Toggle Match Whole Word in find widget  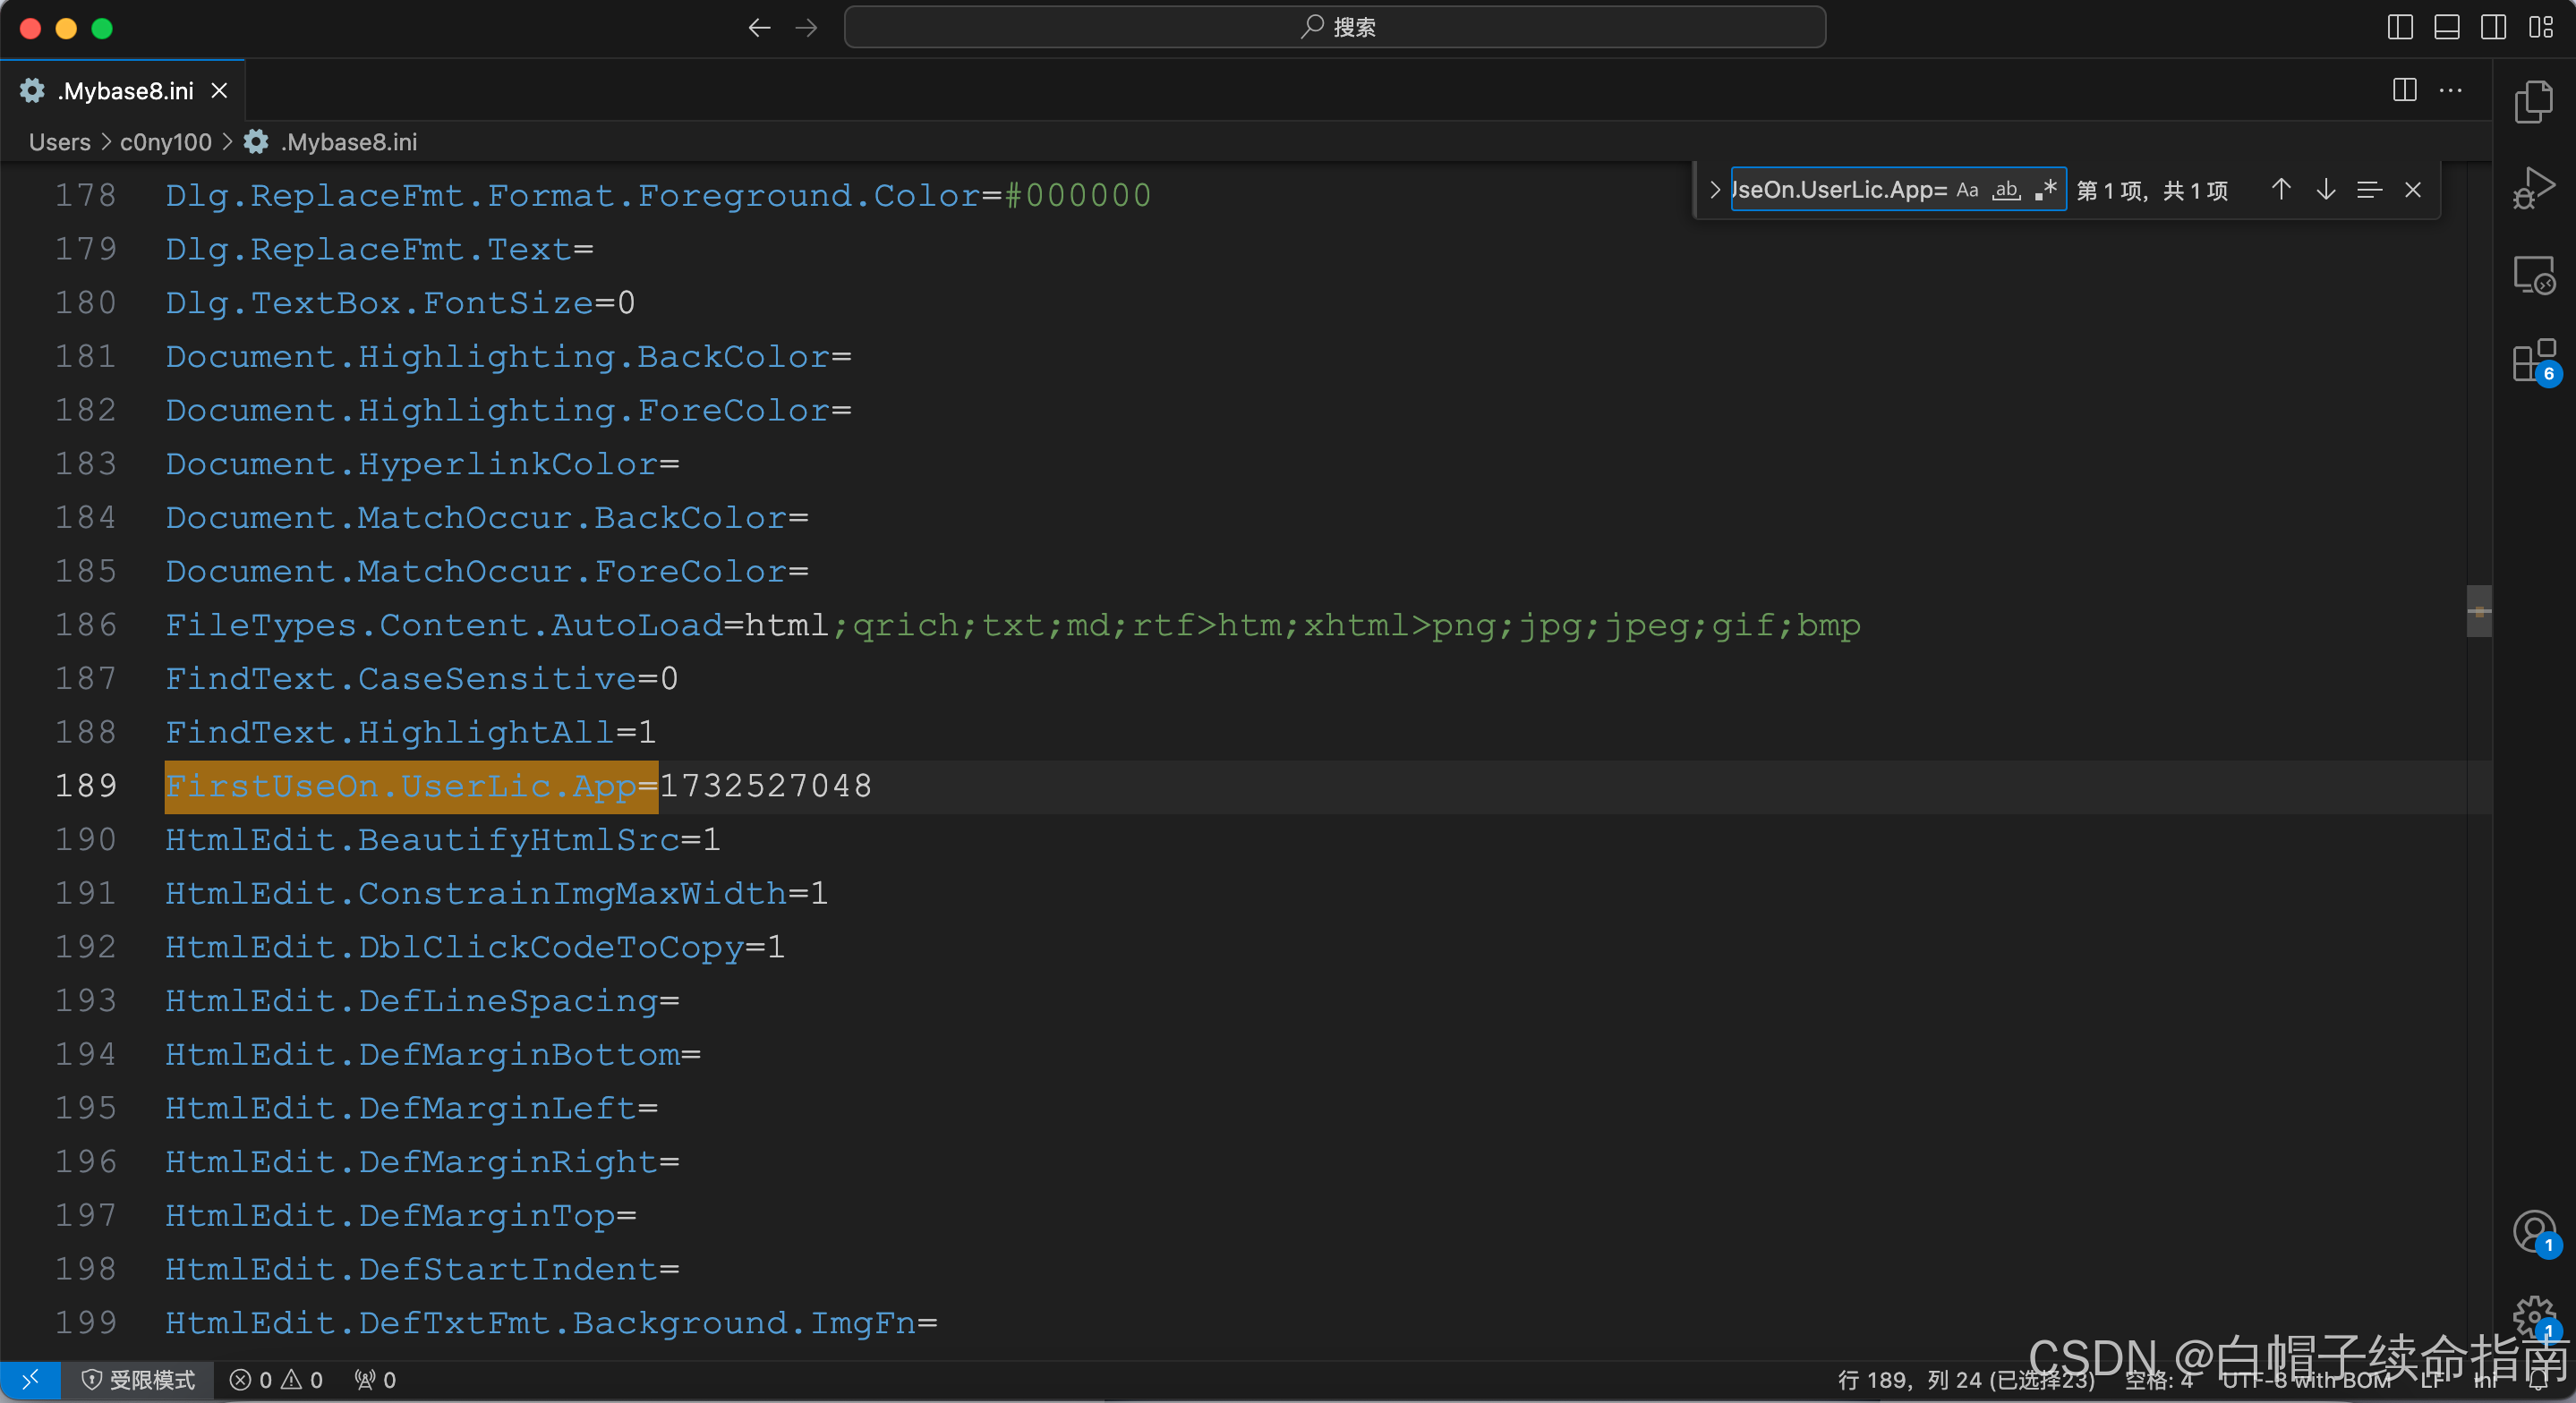coord(2006,190)
